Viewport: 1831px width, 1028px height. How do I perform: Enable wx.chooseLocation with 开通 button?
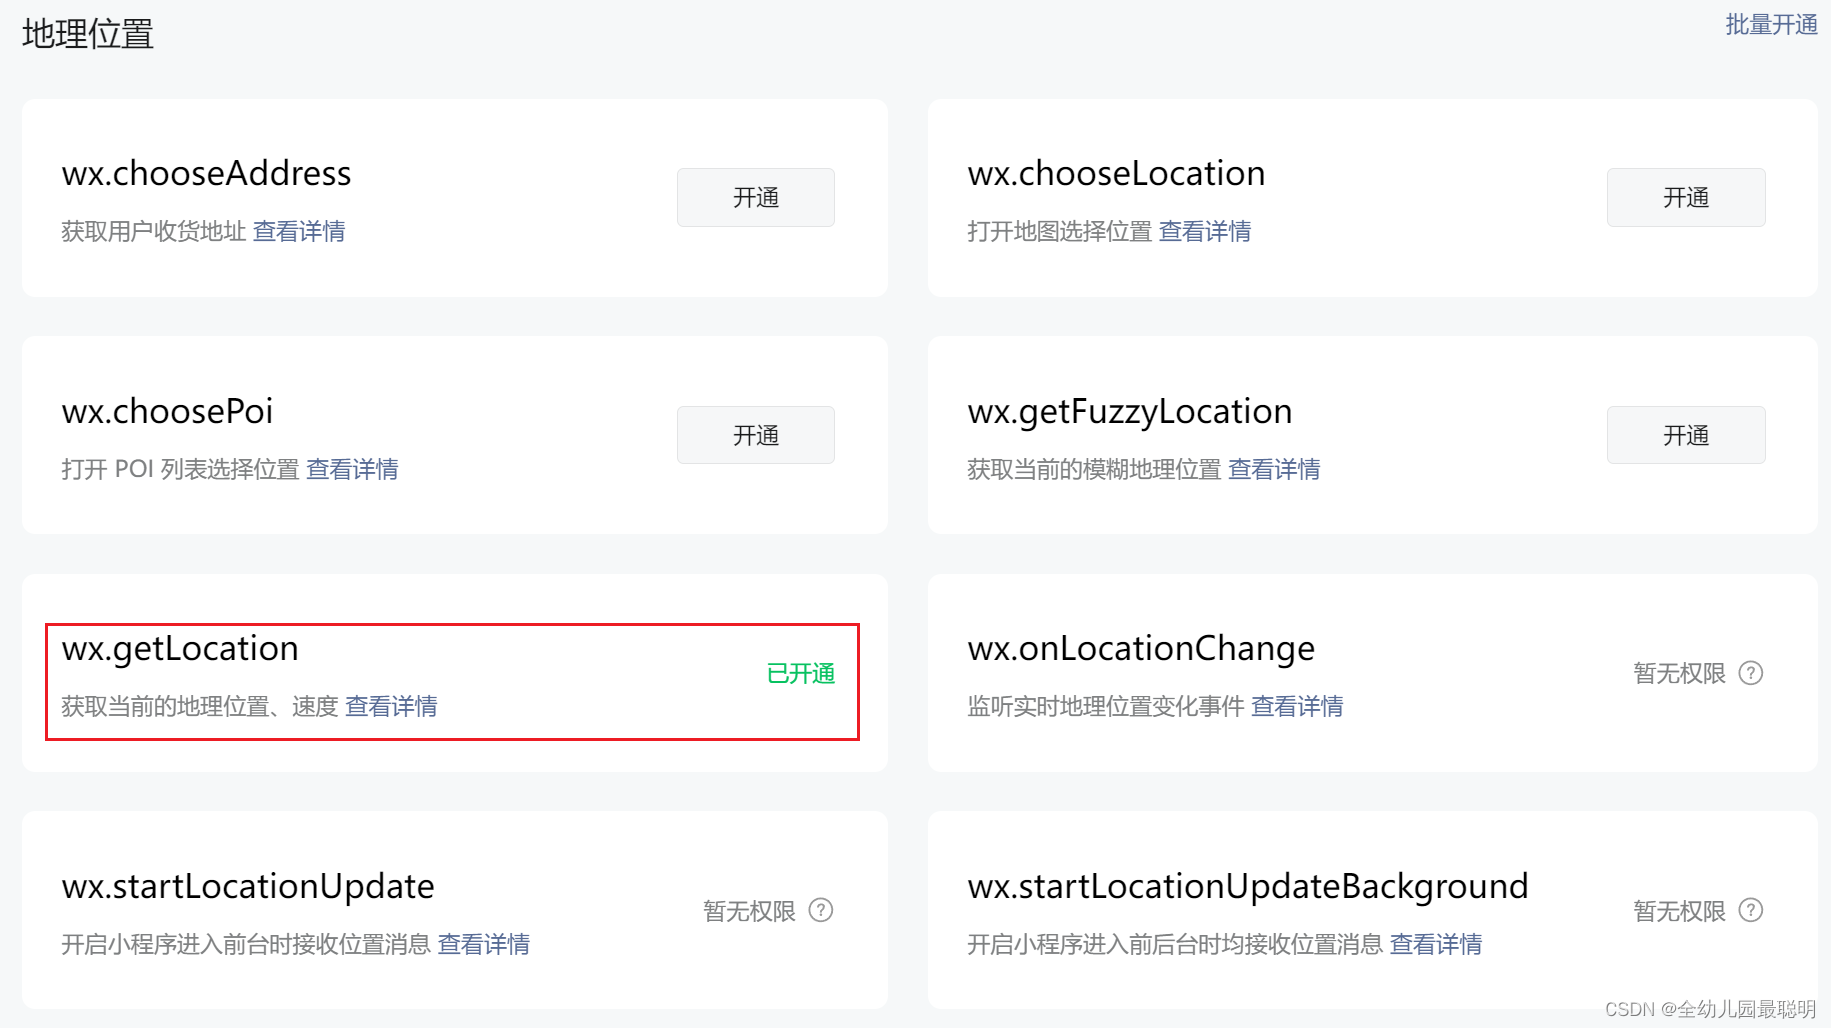pos(1686,198)
